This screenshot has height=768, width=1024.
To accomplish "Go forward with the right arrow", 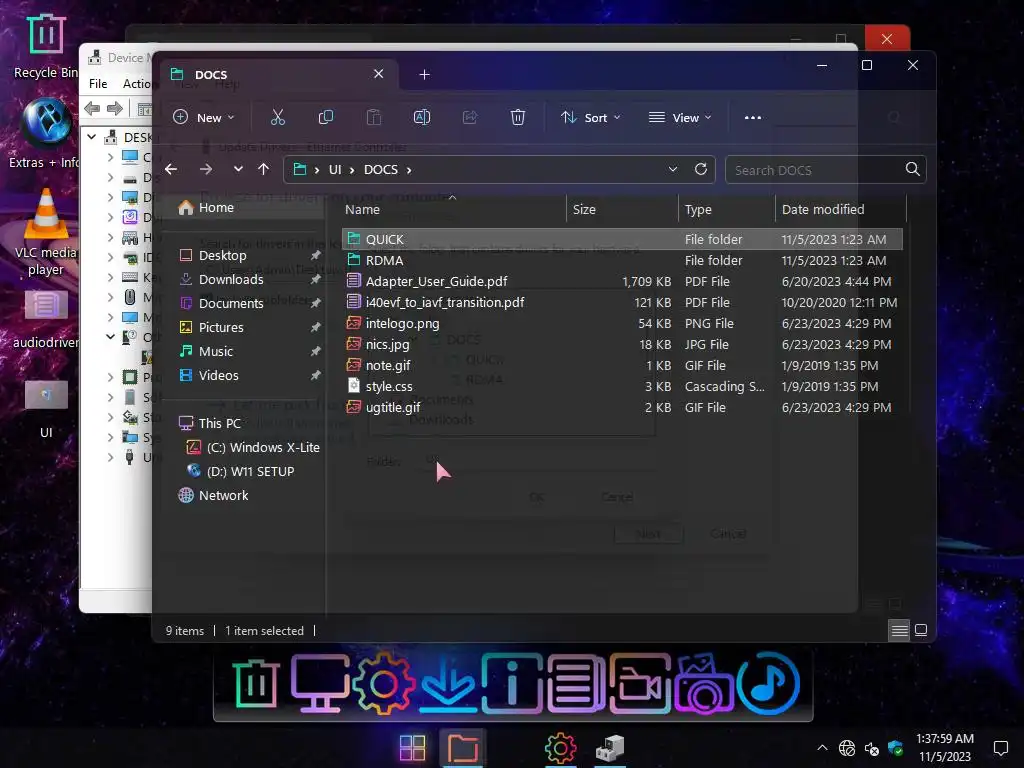I will 206,169.
